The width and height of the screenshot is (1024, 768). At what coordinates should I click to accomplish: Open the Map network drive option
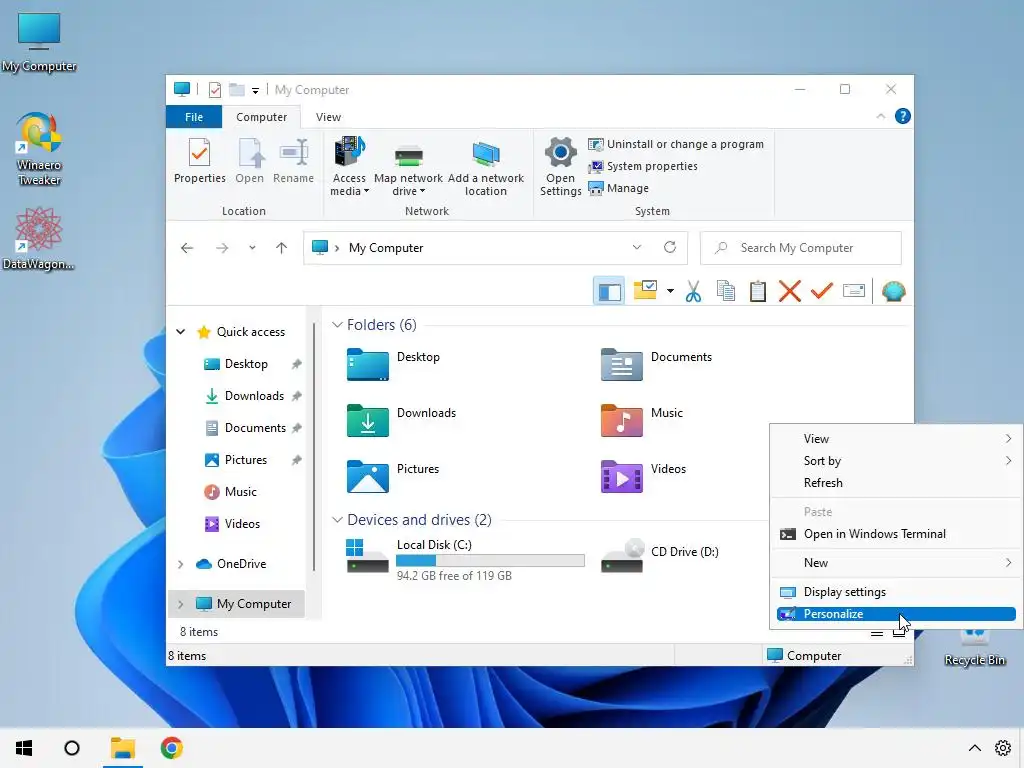[408, 169]
